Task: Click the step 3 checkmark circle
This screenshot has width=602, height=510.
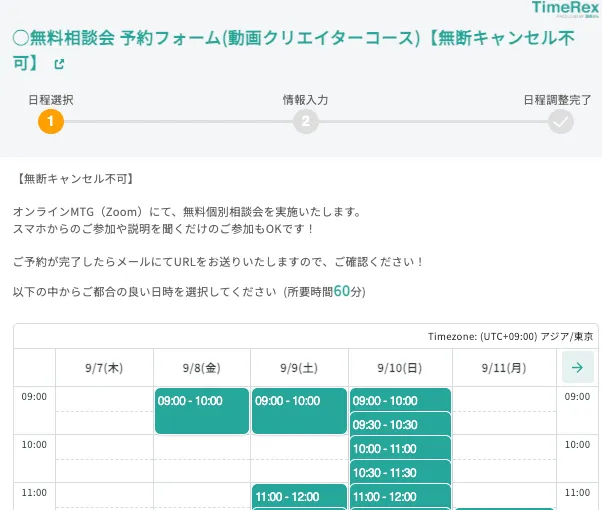Action: coord(561,121)
